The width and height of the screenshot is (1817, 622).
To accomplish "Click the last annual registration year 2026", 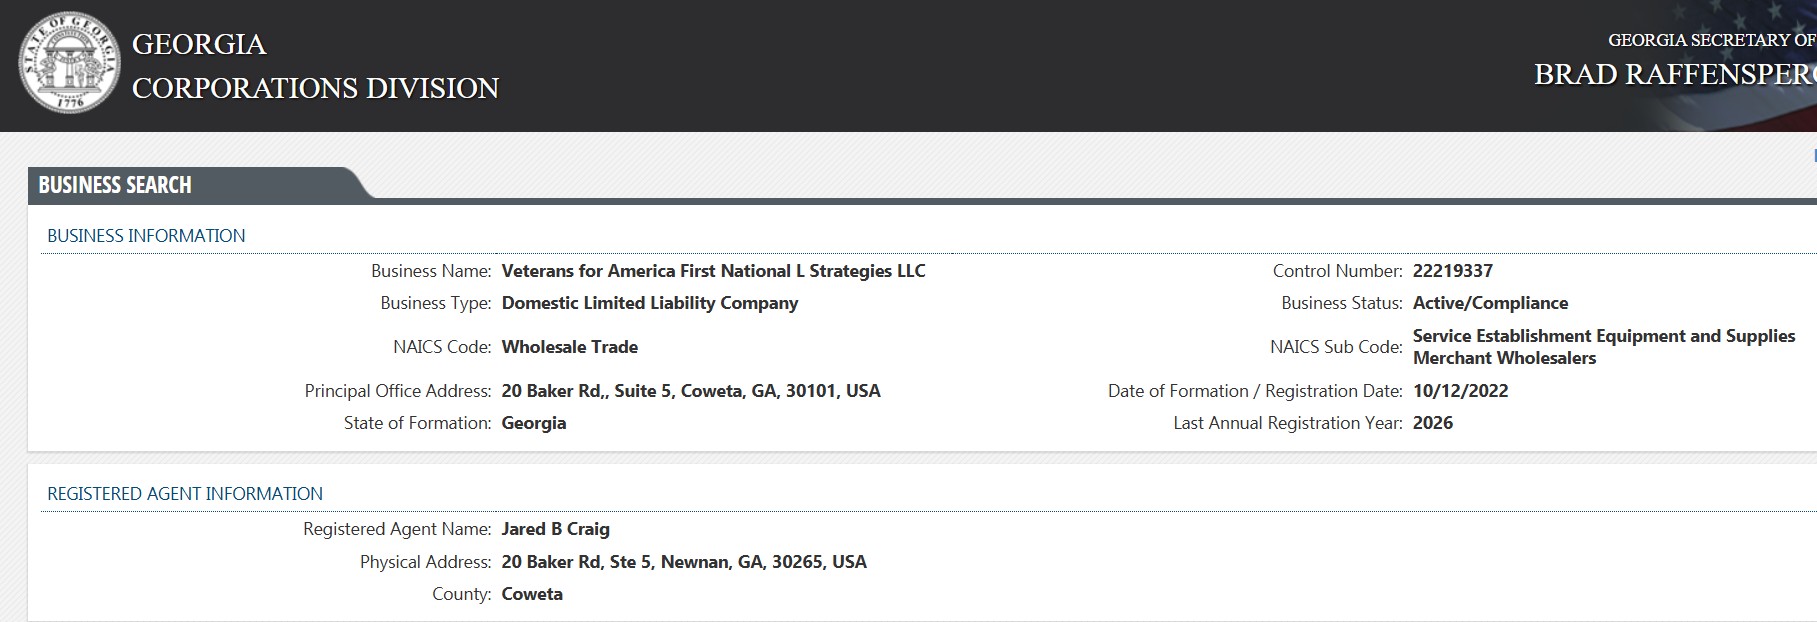I will pyautogui.click(x=1432, y=423).
